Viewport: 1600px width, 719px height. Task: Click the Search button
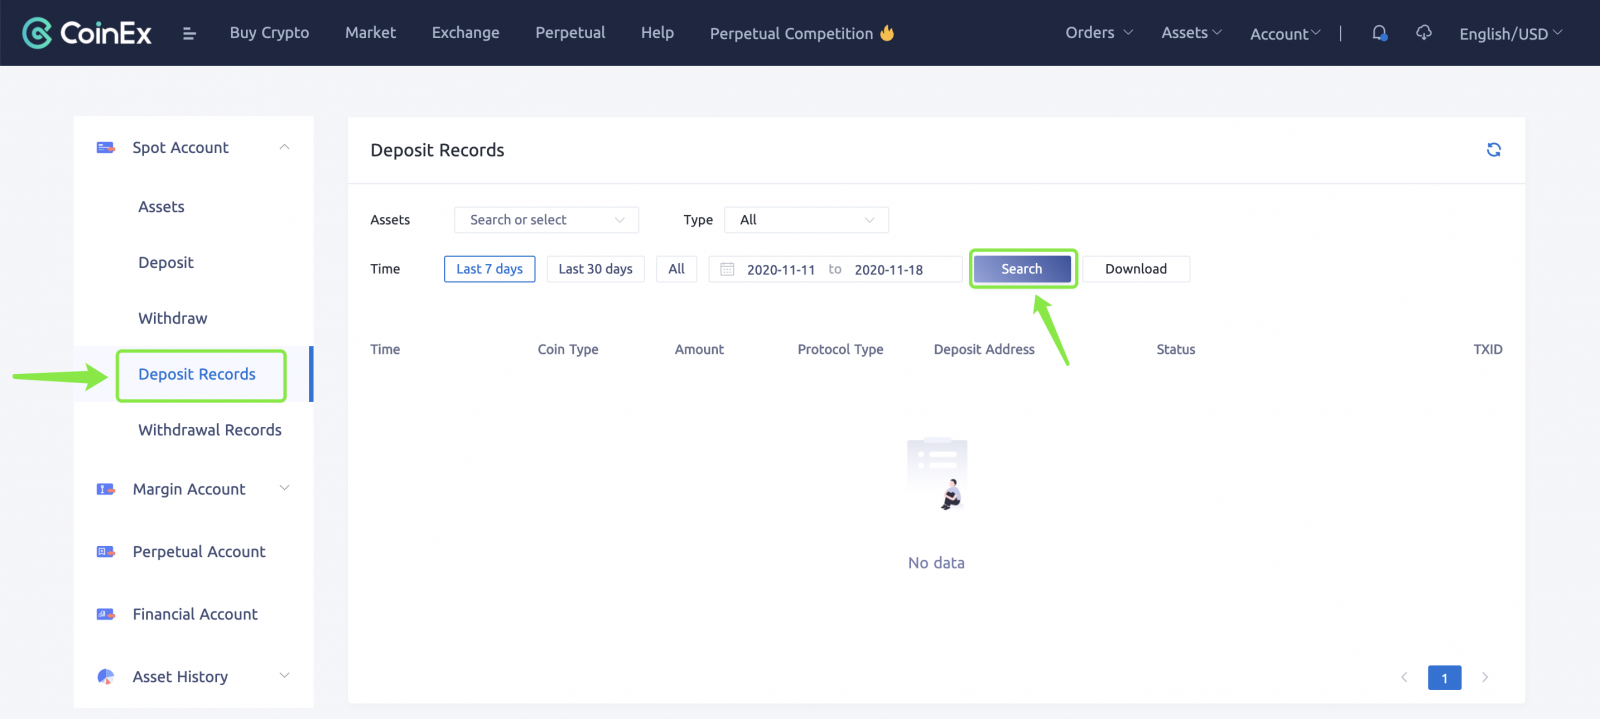click(x=1021, y=269)
